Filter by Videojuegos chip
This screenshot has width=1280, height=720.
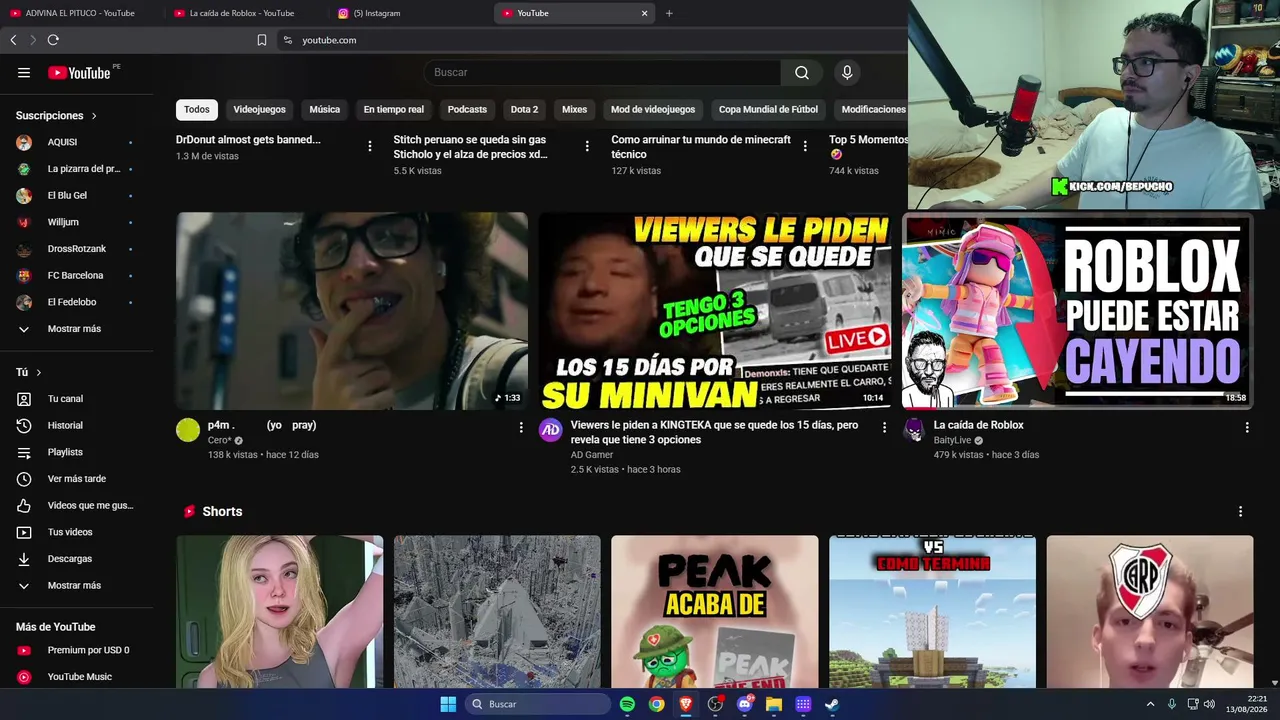(260, 110)
